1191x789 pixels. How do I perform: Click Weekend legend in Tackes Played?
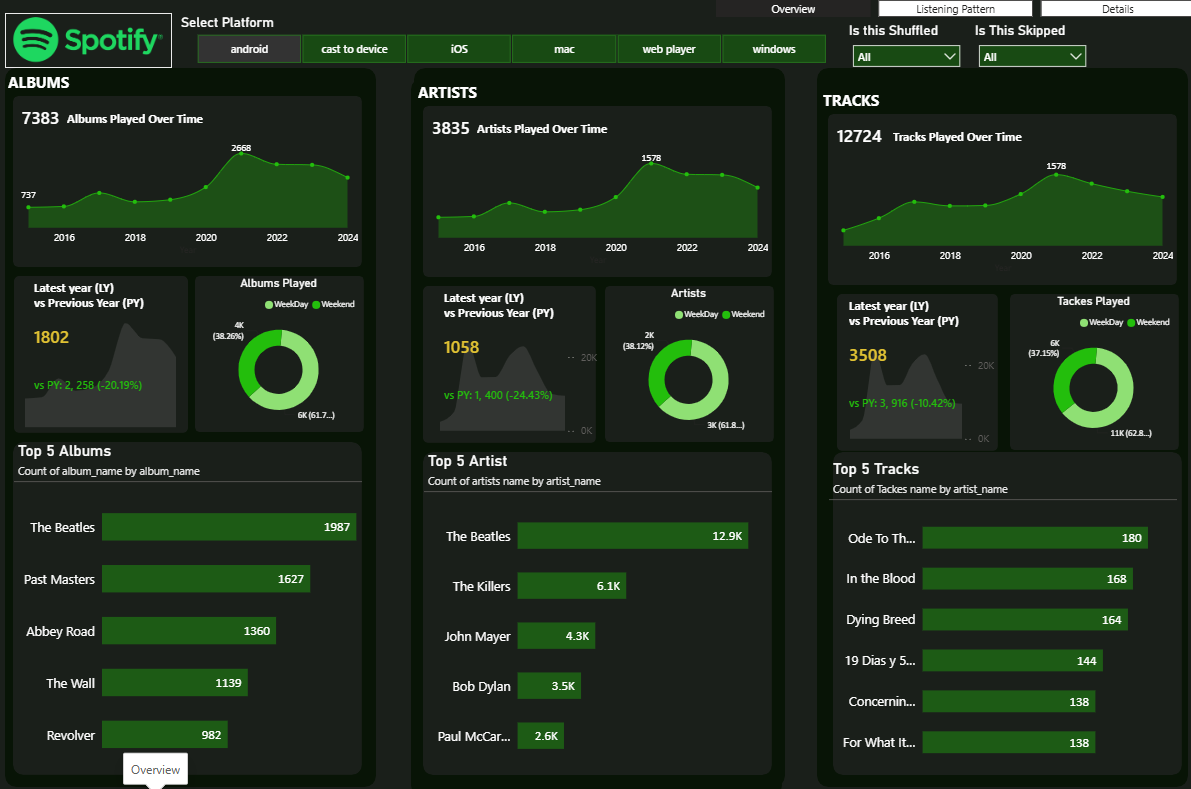(1148, 323)
